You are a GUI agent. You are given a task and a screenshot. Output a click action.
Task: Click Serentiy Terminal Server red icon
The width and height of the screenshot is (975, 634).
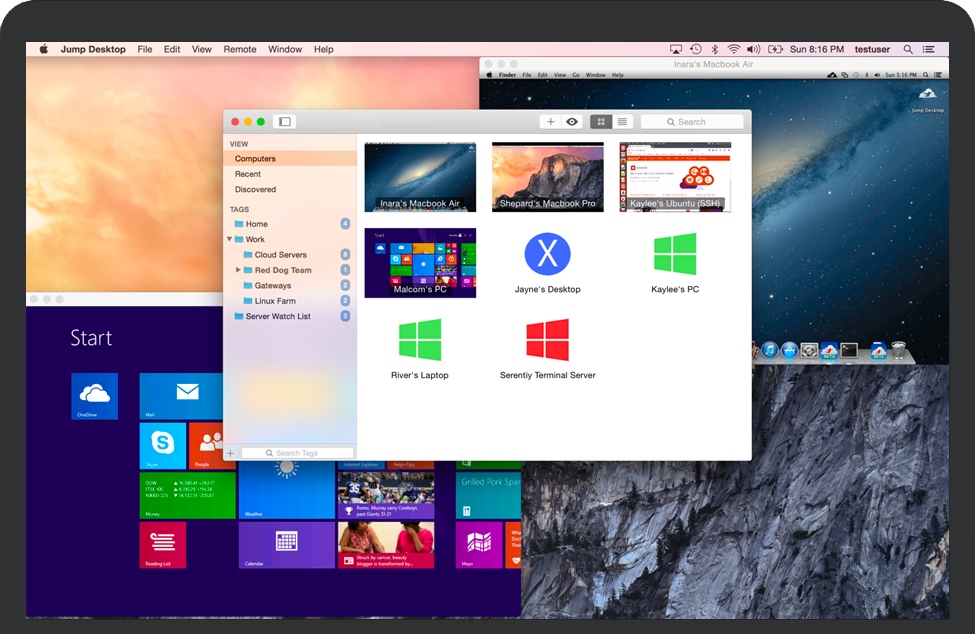[x=547, y=340]
